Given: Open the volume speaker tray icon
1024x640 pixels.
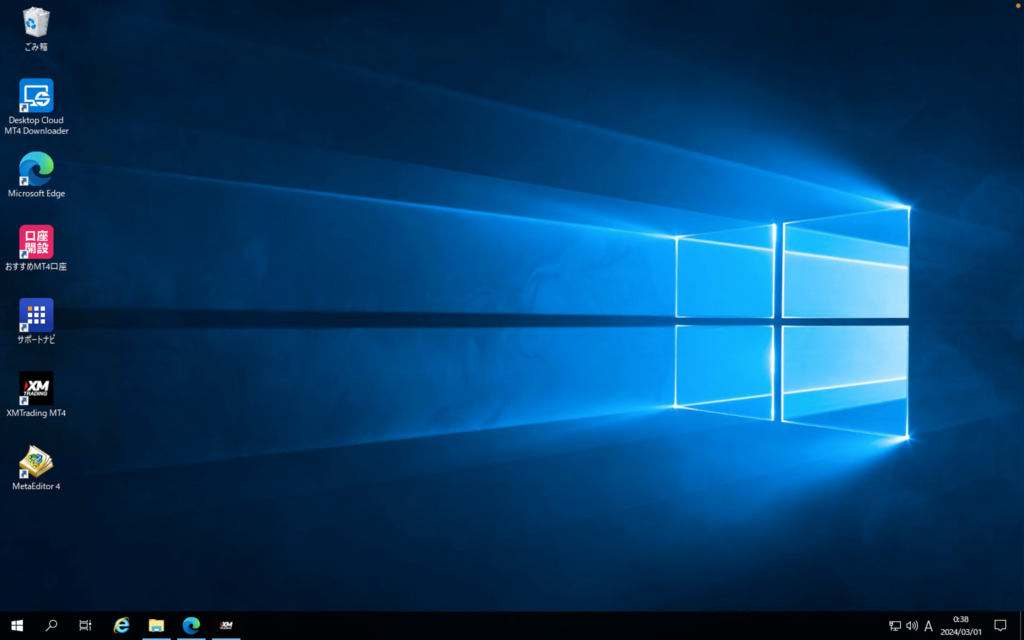Looking at the screenshot, I should coord(912,626).
